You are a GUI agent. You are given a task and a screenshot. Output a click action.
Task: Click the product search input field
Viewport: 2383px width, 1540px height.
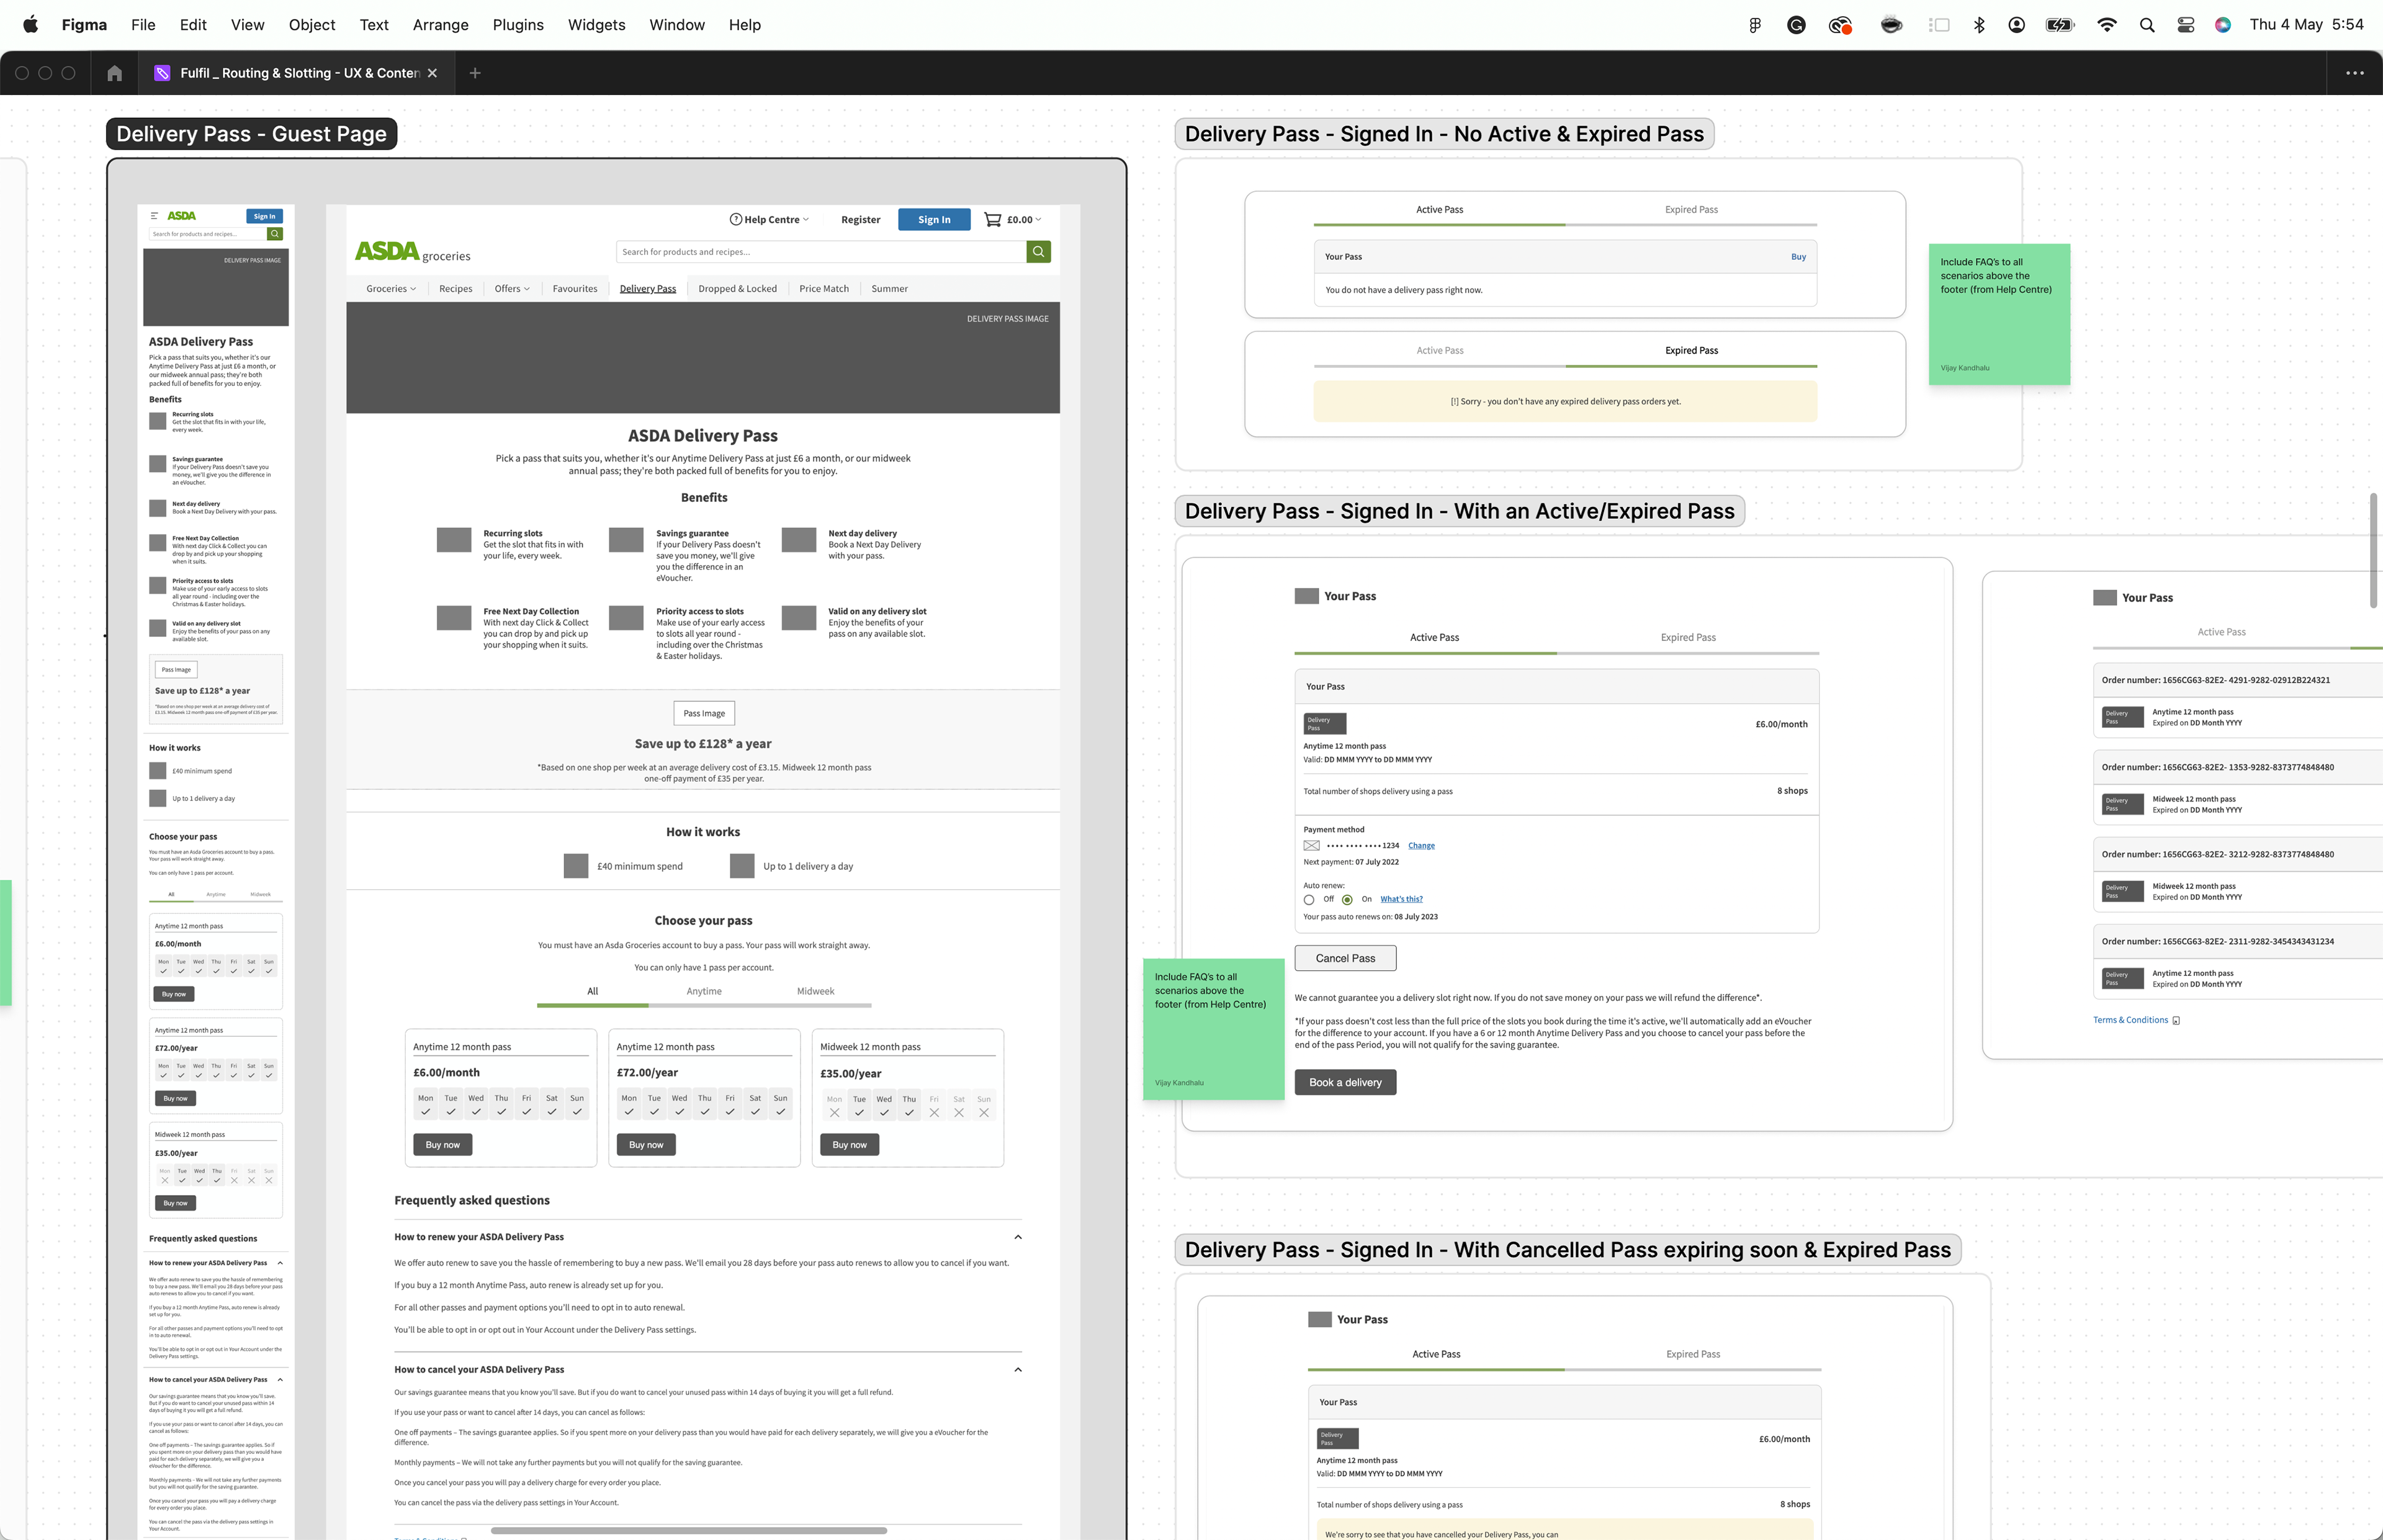(820, 252)
